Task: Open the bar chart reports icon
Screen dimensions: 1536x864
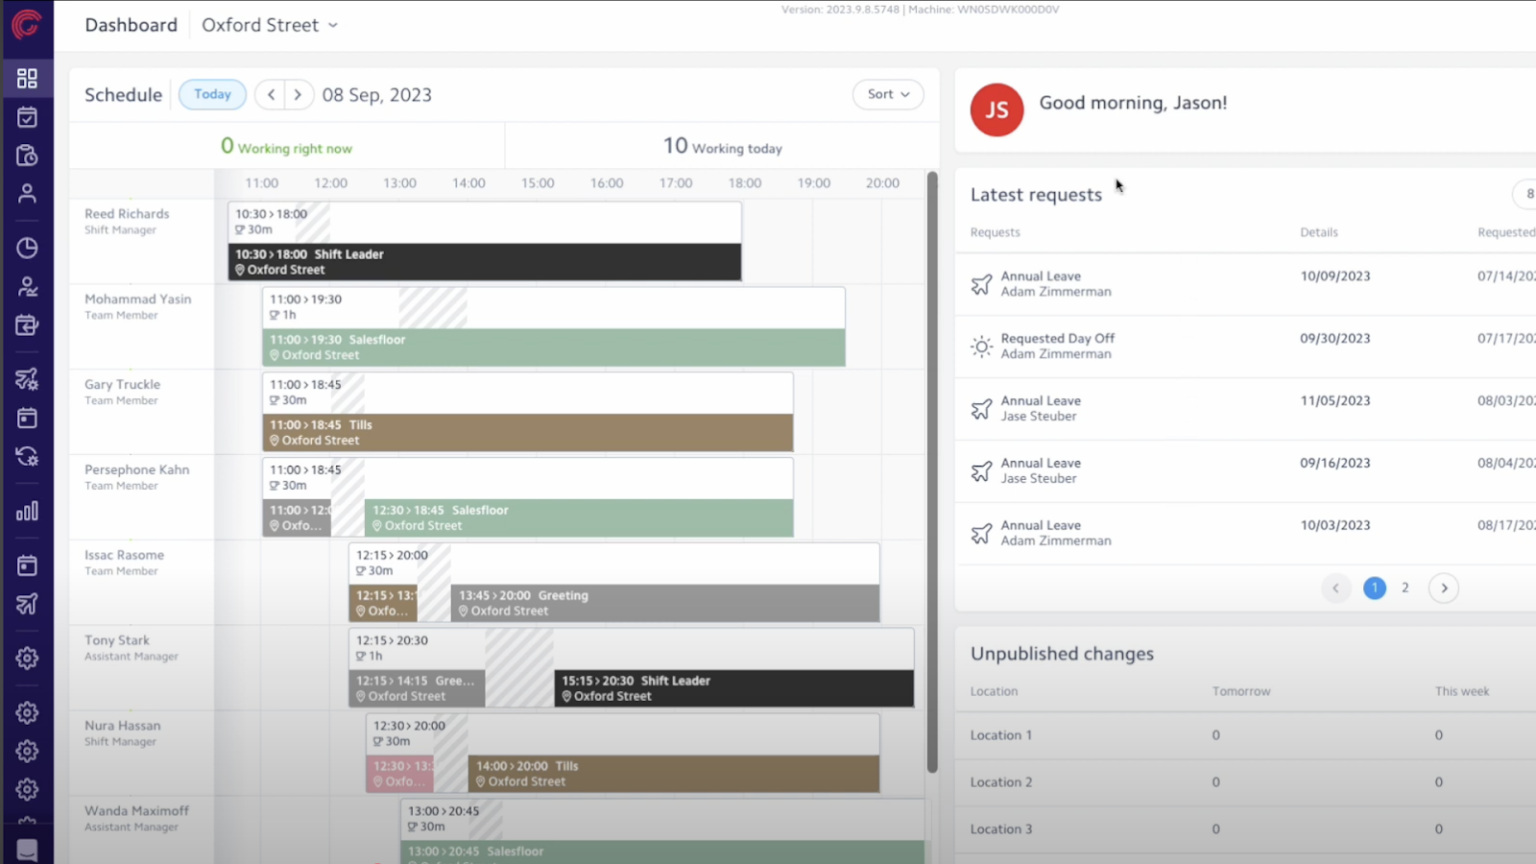Action: coord(27,512)
